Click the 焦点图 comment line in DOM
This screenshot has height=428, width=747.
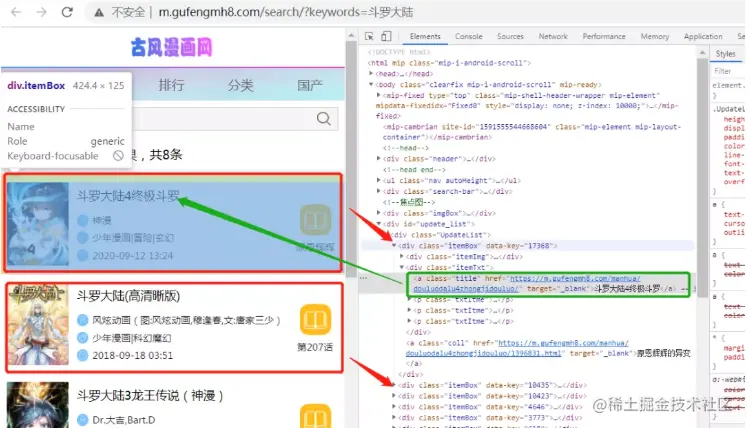pyautogui.click(x=409, y=202)
